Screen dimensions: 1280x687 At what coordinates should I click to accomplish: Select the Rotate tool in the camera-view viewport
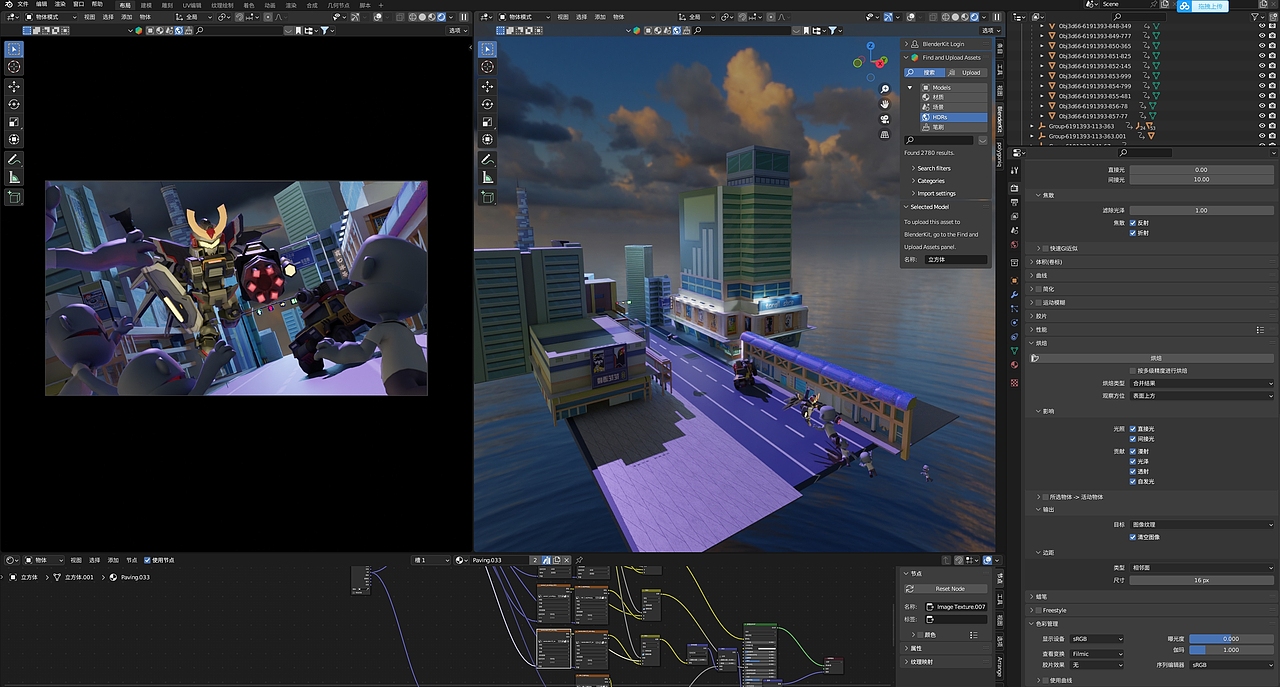tap(14, 104)
